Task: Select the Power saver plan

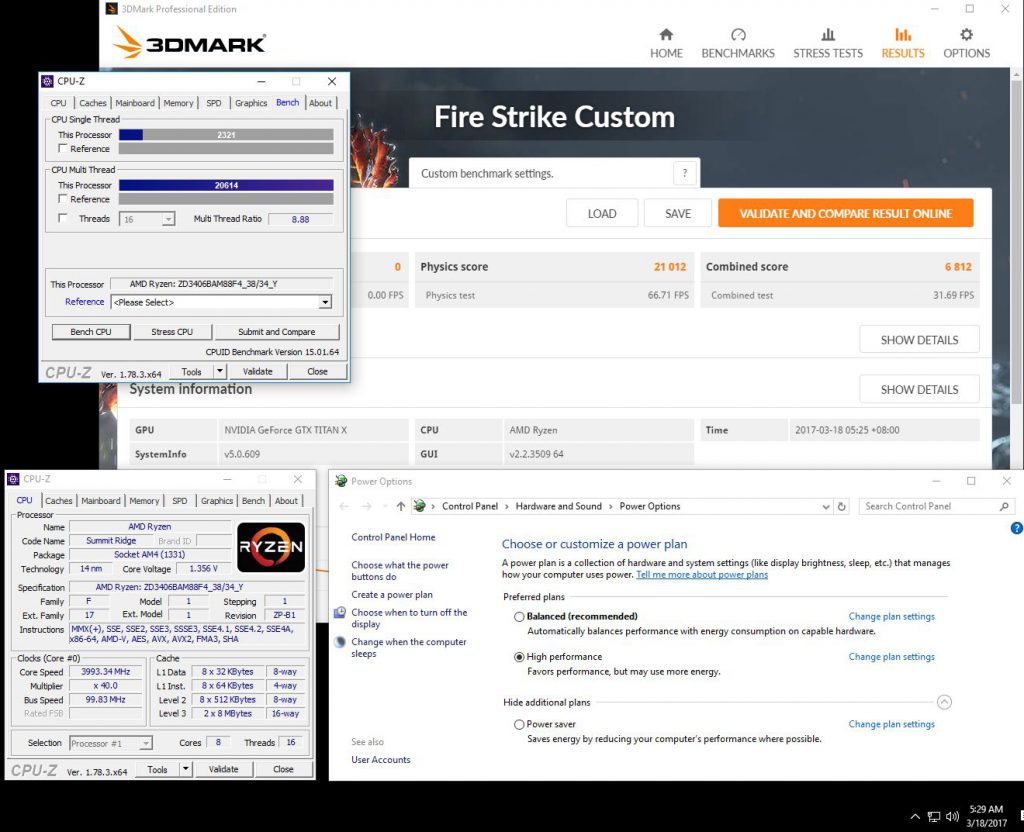Action: click(x=519, y=724)
